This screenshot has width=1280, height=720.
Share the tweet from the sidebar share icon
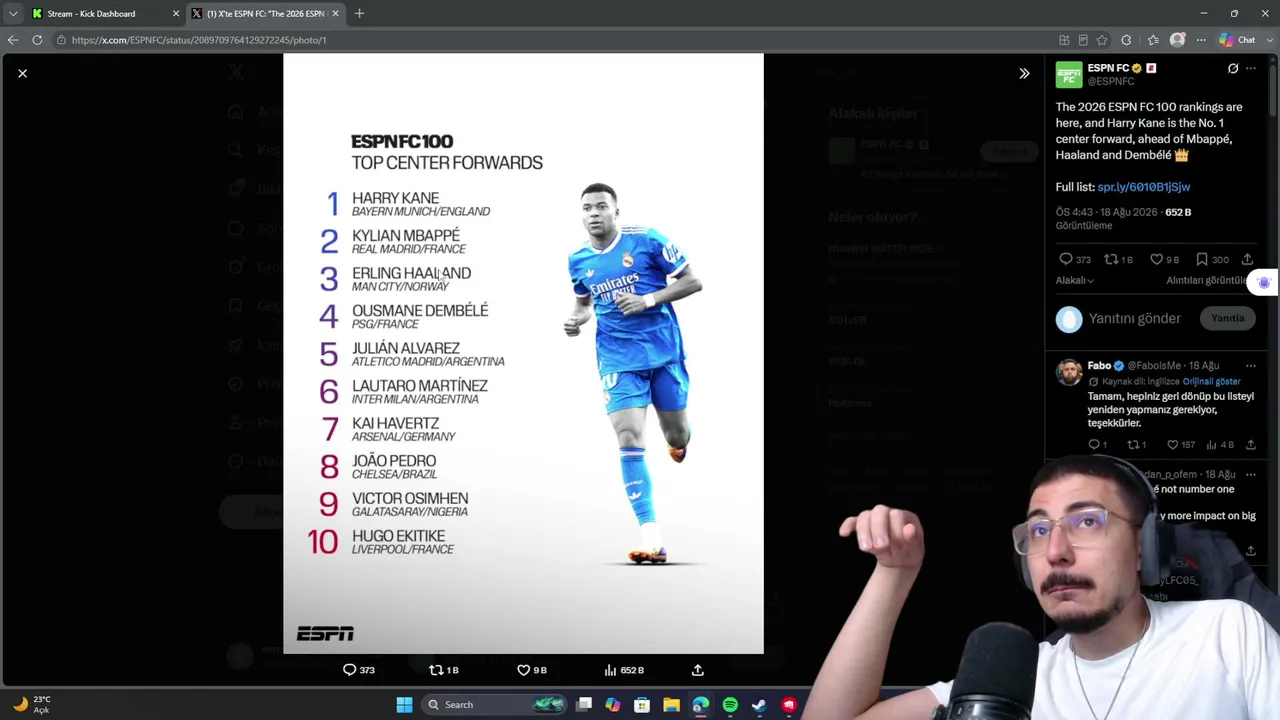[x=1247, y=259]
